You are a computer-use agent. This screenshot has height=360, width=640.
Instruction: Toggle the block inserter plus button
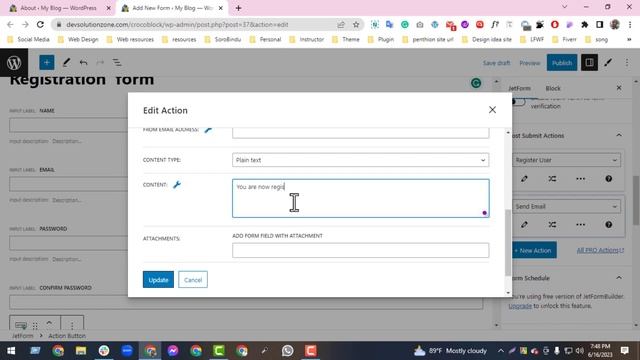pos(47,62)
